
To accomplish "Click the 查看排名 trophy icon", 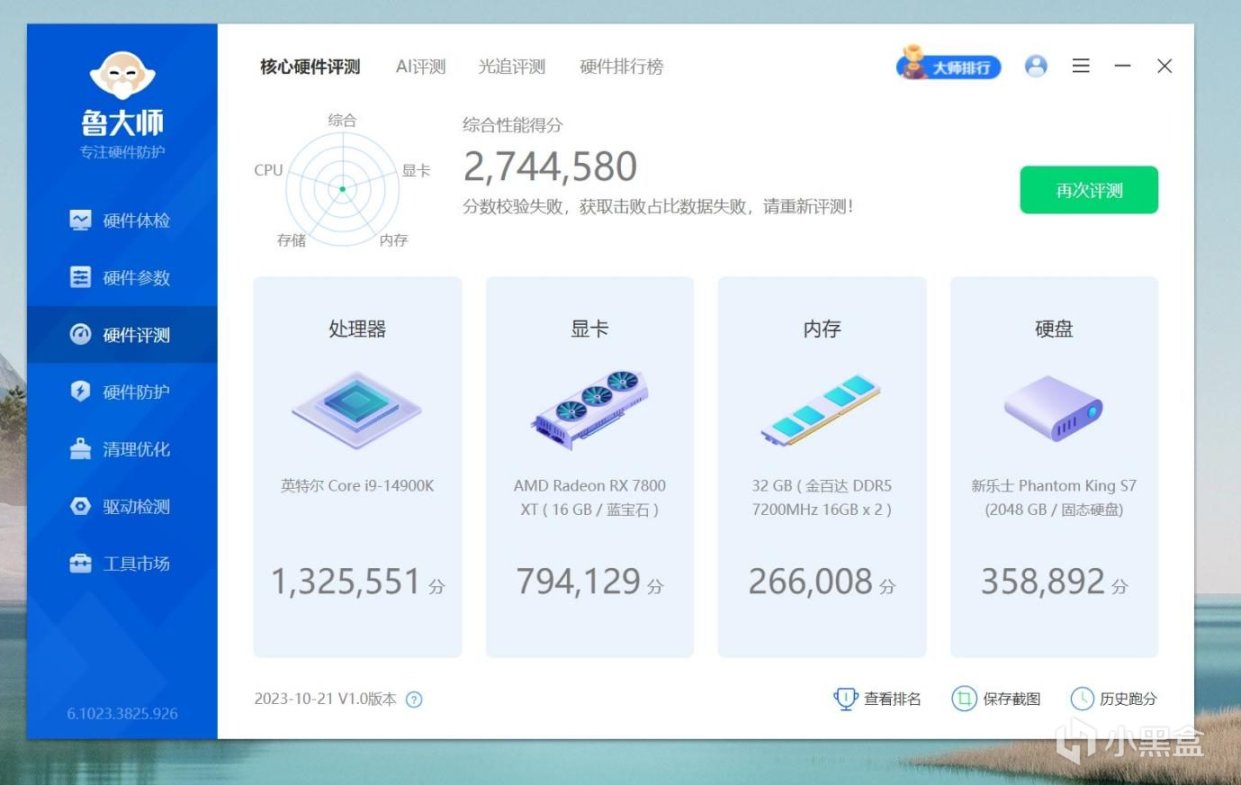I will pyautogui.click(x=846, y=698).
